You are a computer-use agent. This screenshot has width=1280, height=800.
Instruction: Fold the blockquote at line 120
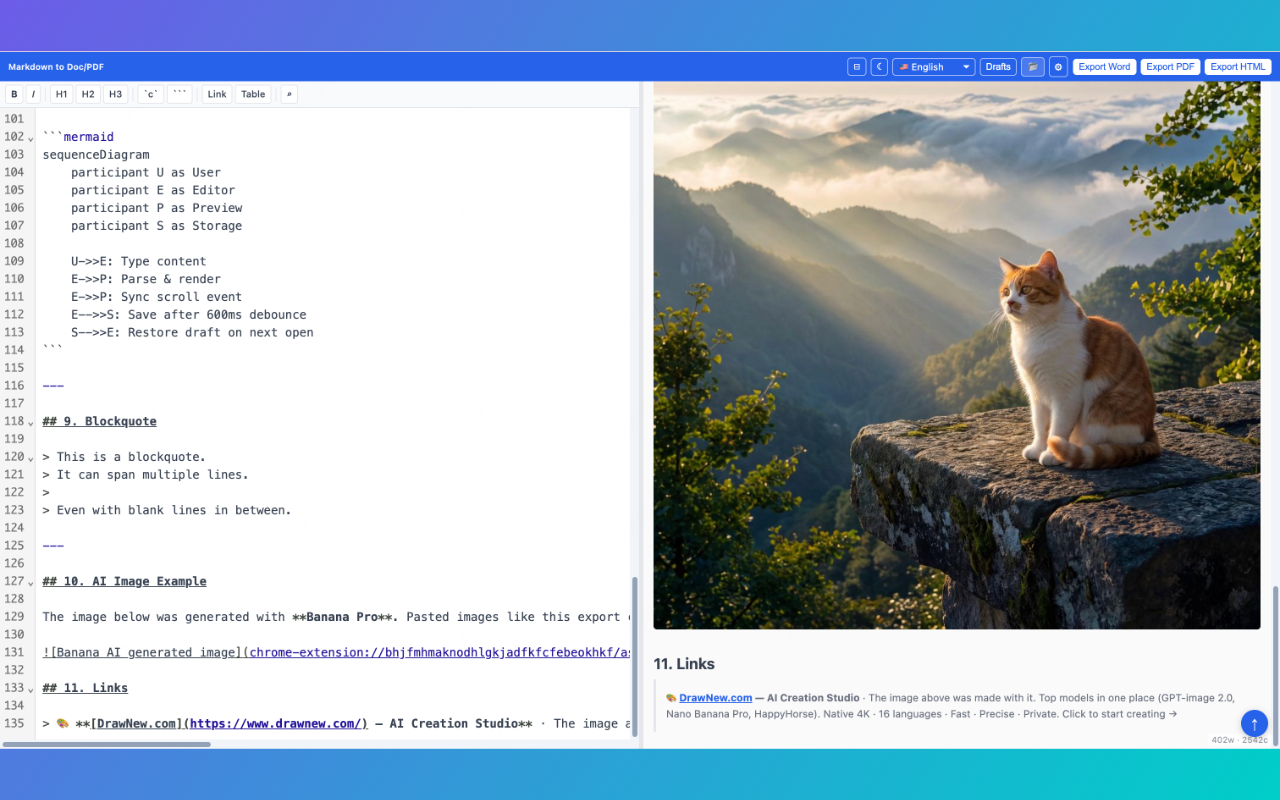(31, 458)
